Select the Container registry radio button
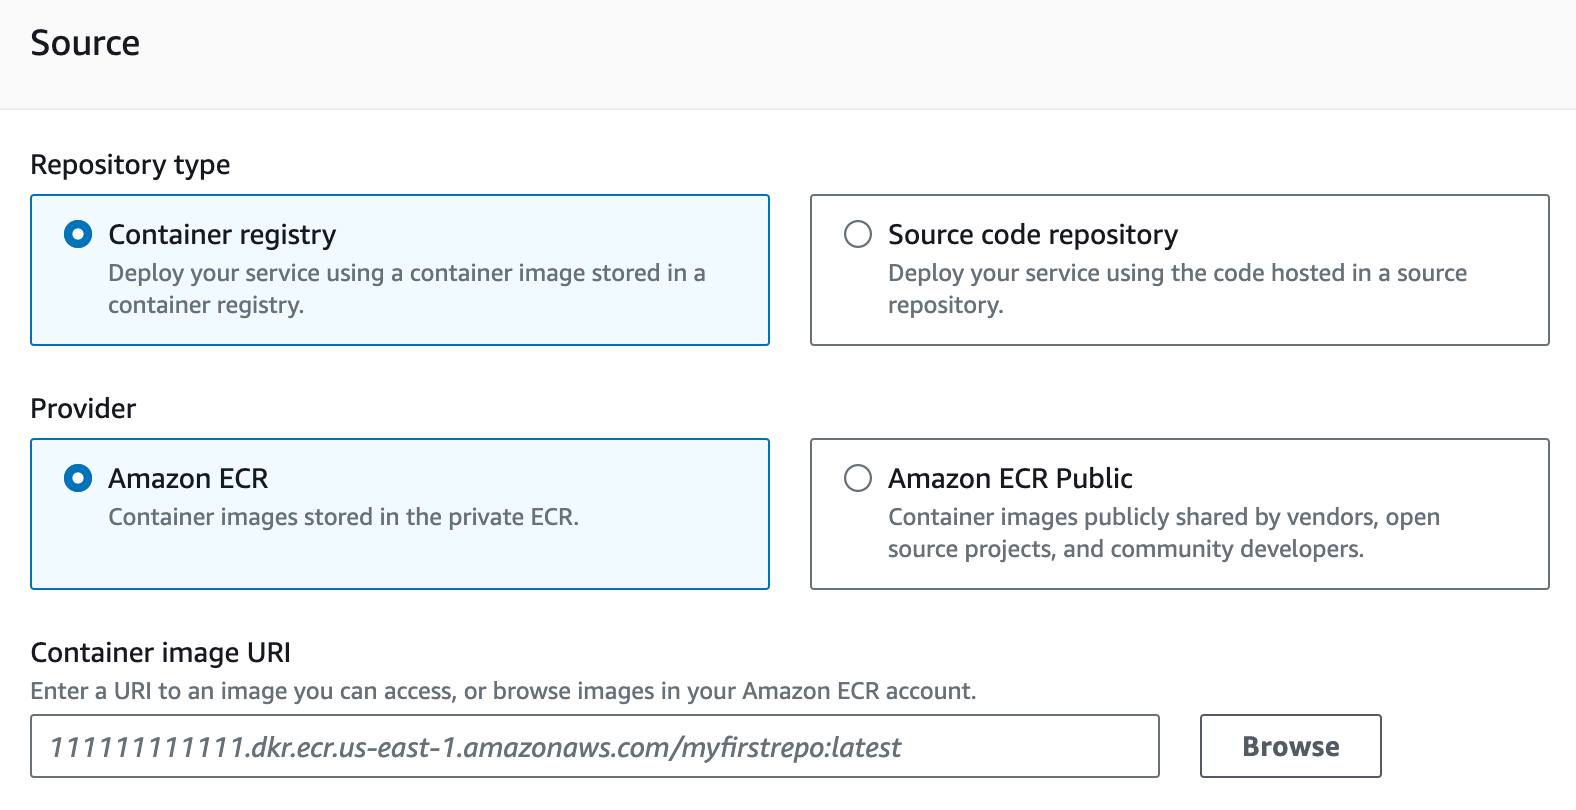 (x=78, y=234)
